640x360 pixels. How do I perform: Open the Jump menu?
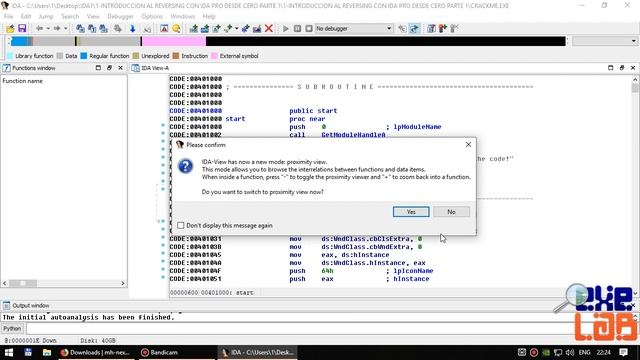(x=46, y=16)
